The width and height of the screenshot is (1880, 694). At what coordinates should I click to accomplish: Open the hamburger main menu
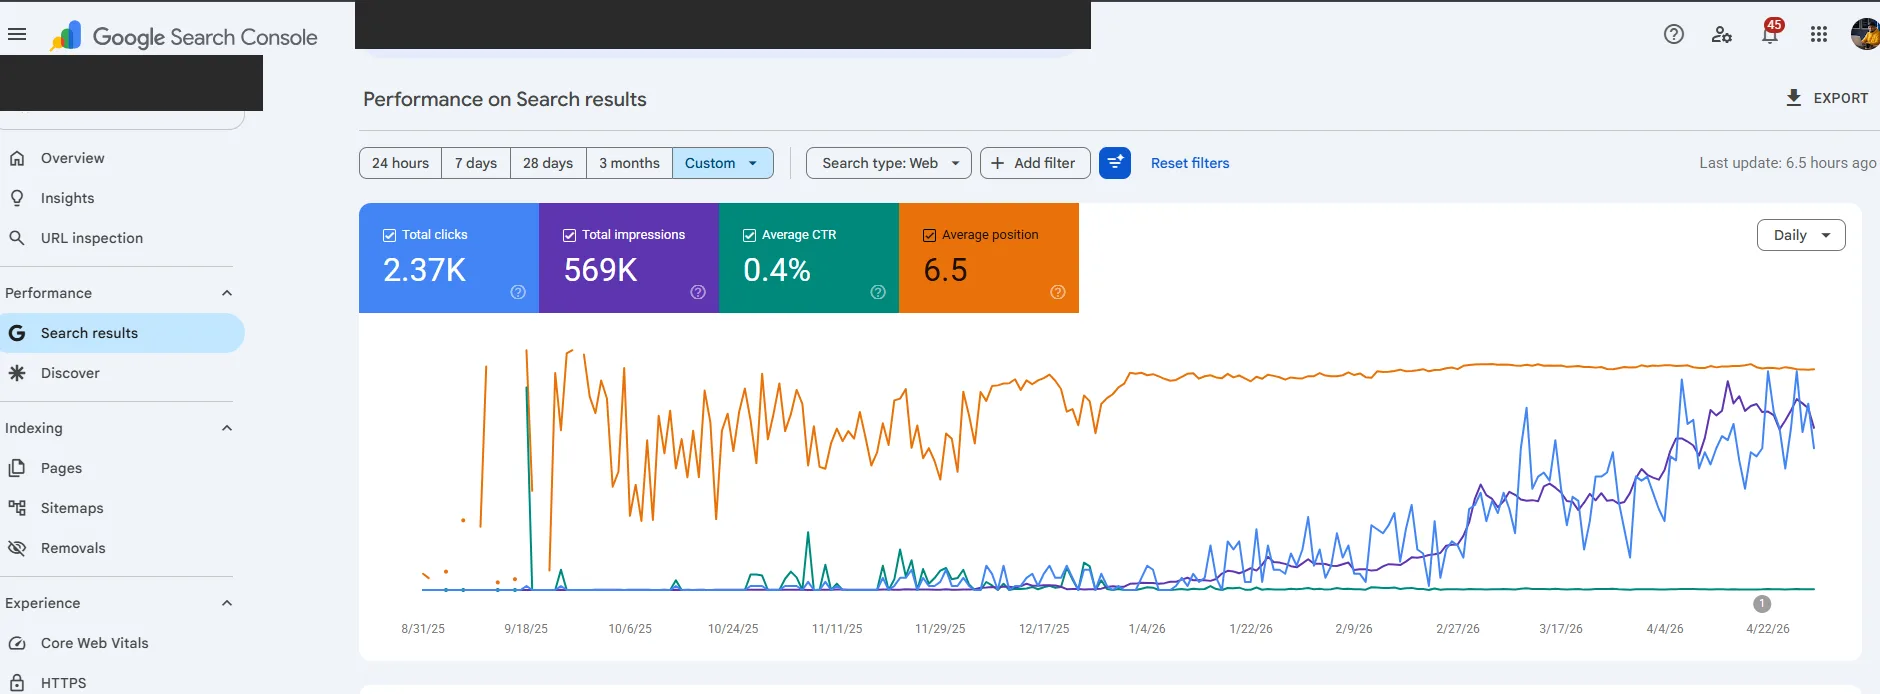click(17, 34)
